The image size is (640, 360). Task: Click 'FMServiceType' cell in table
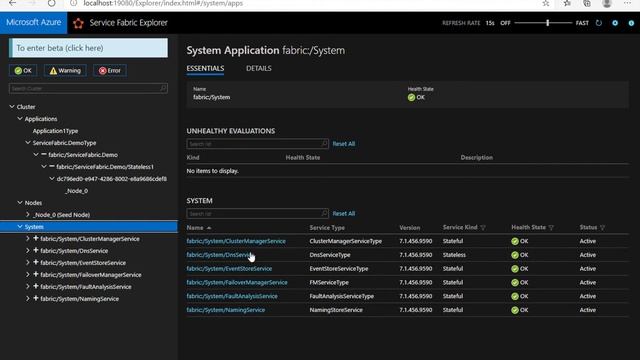pos(329,282)
